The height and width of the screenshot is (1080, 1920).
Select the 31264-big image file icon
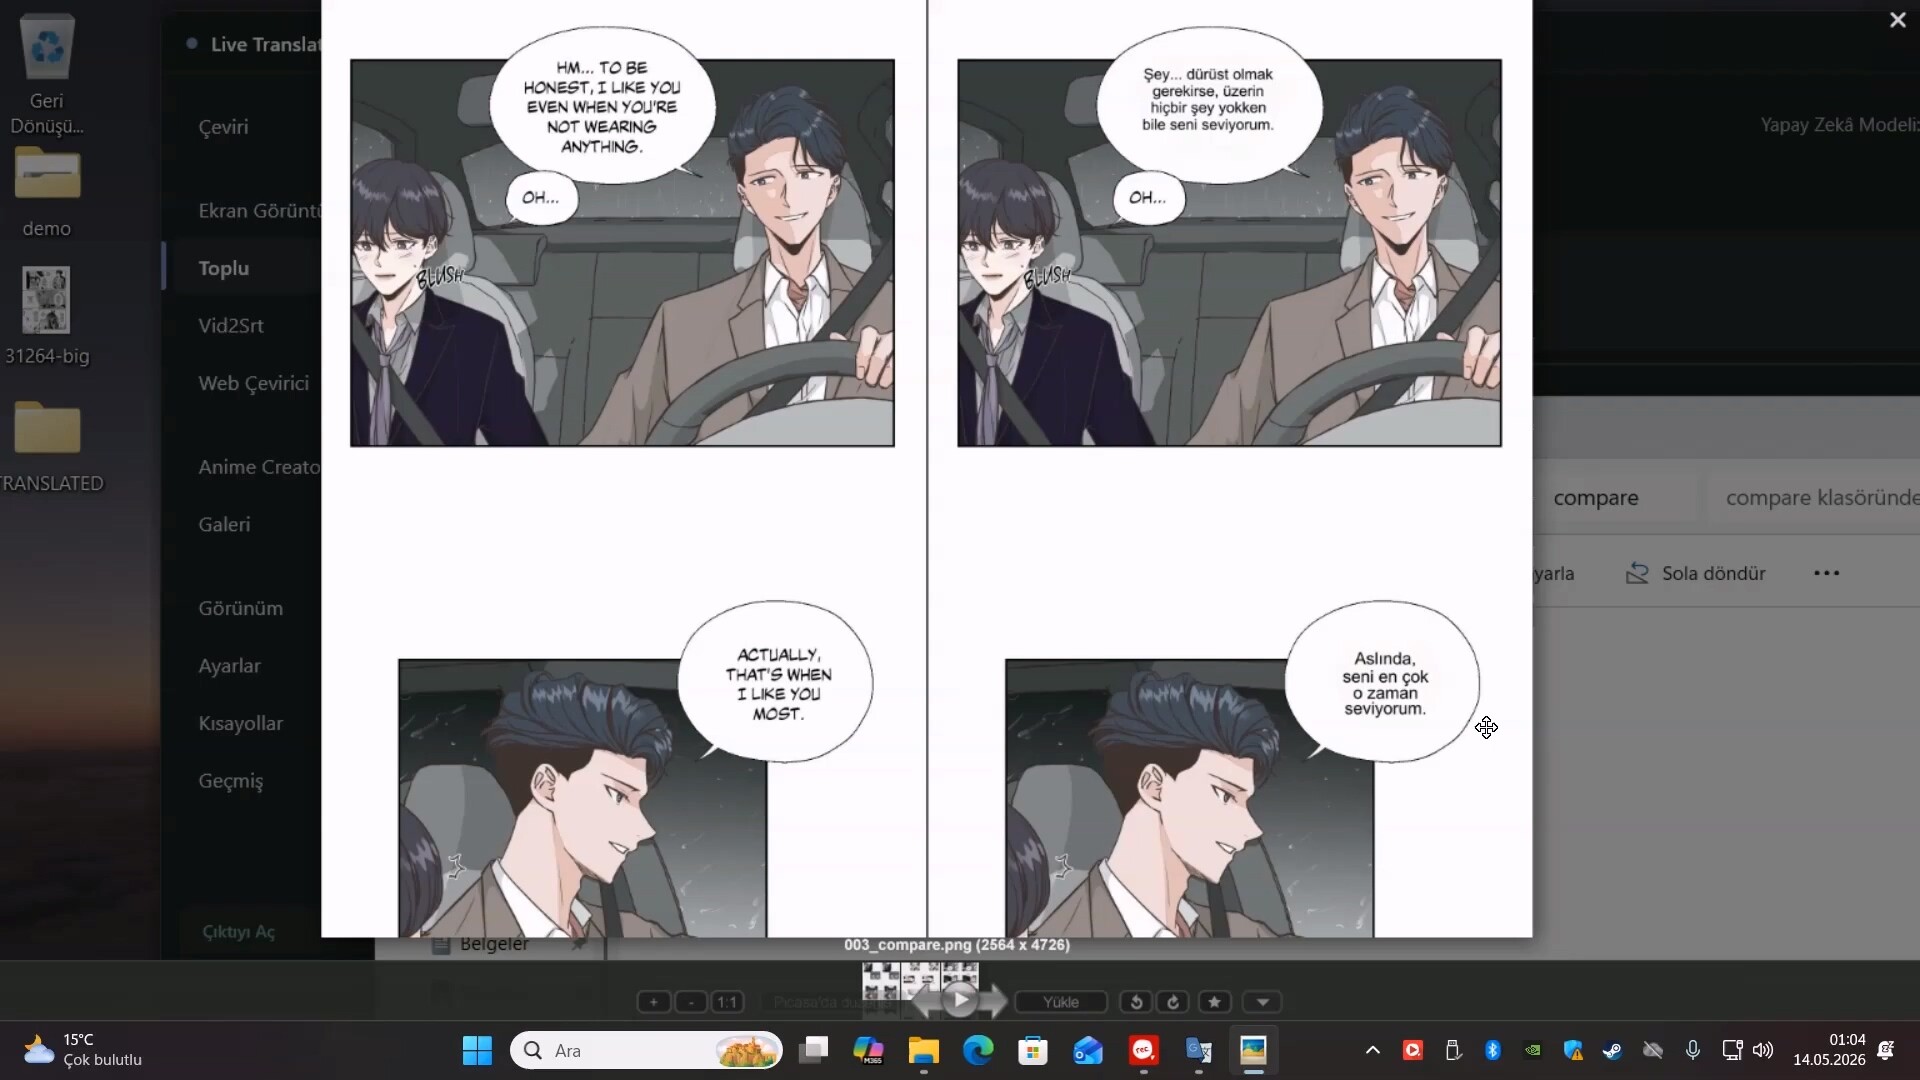click(47, 315)
